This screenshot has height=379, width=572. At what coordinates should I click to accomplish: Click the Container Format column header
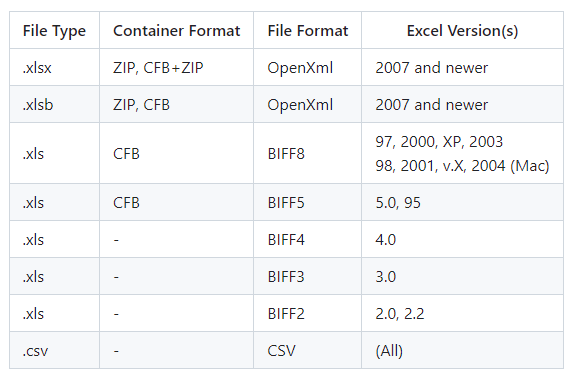click(x=177, y=30)
